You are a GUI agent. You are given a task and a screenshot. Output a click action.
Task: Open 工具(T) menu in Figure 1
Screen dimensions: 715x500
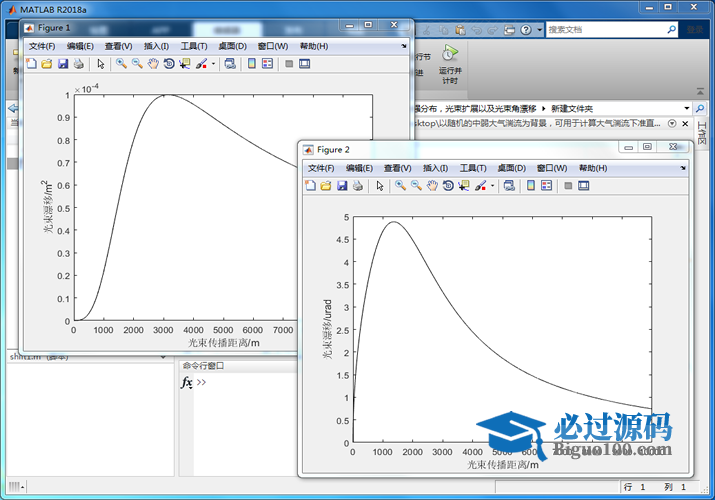coord(194,46)
